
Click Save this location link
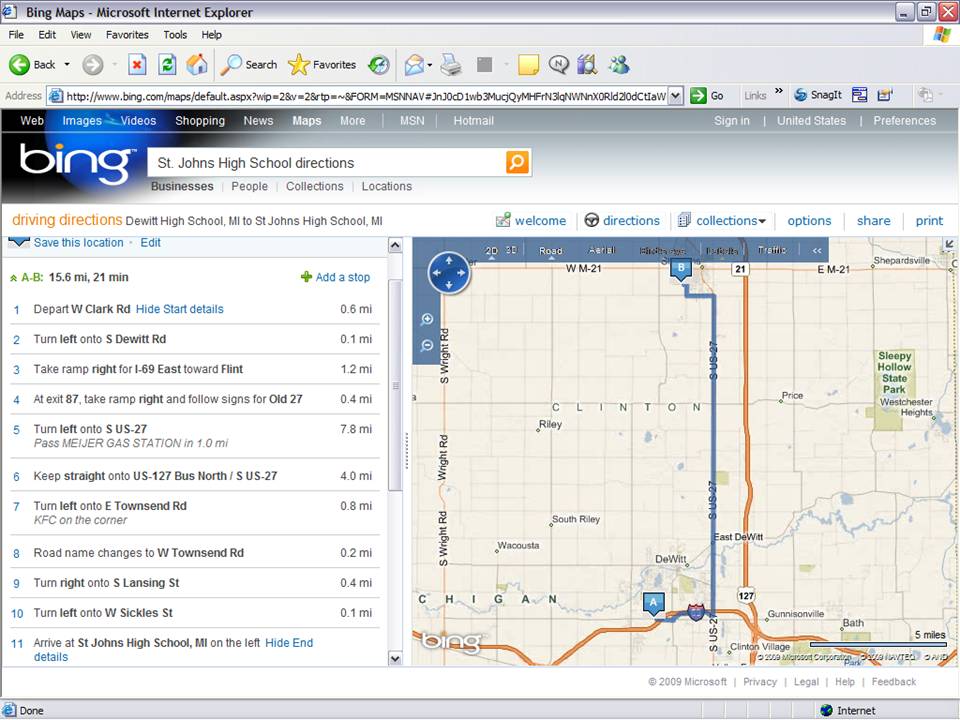[78, 242]
